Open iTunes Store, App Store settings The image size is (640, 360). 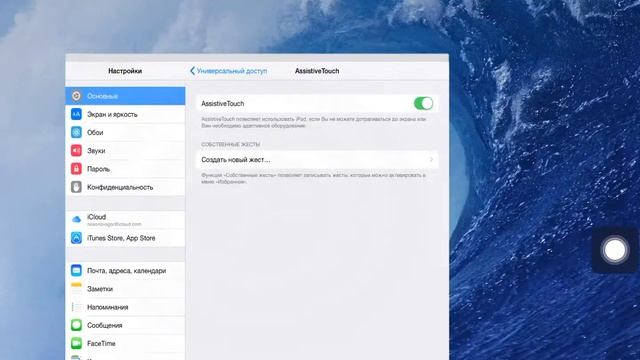click(x=125, y=238)
